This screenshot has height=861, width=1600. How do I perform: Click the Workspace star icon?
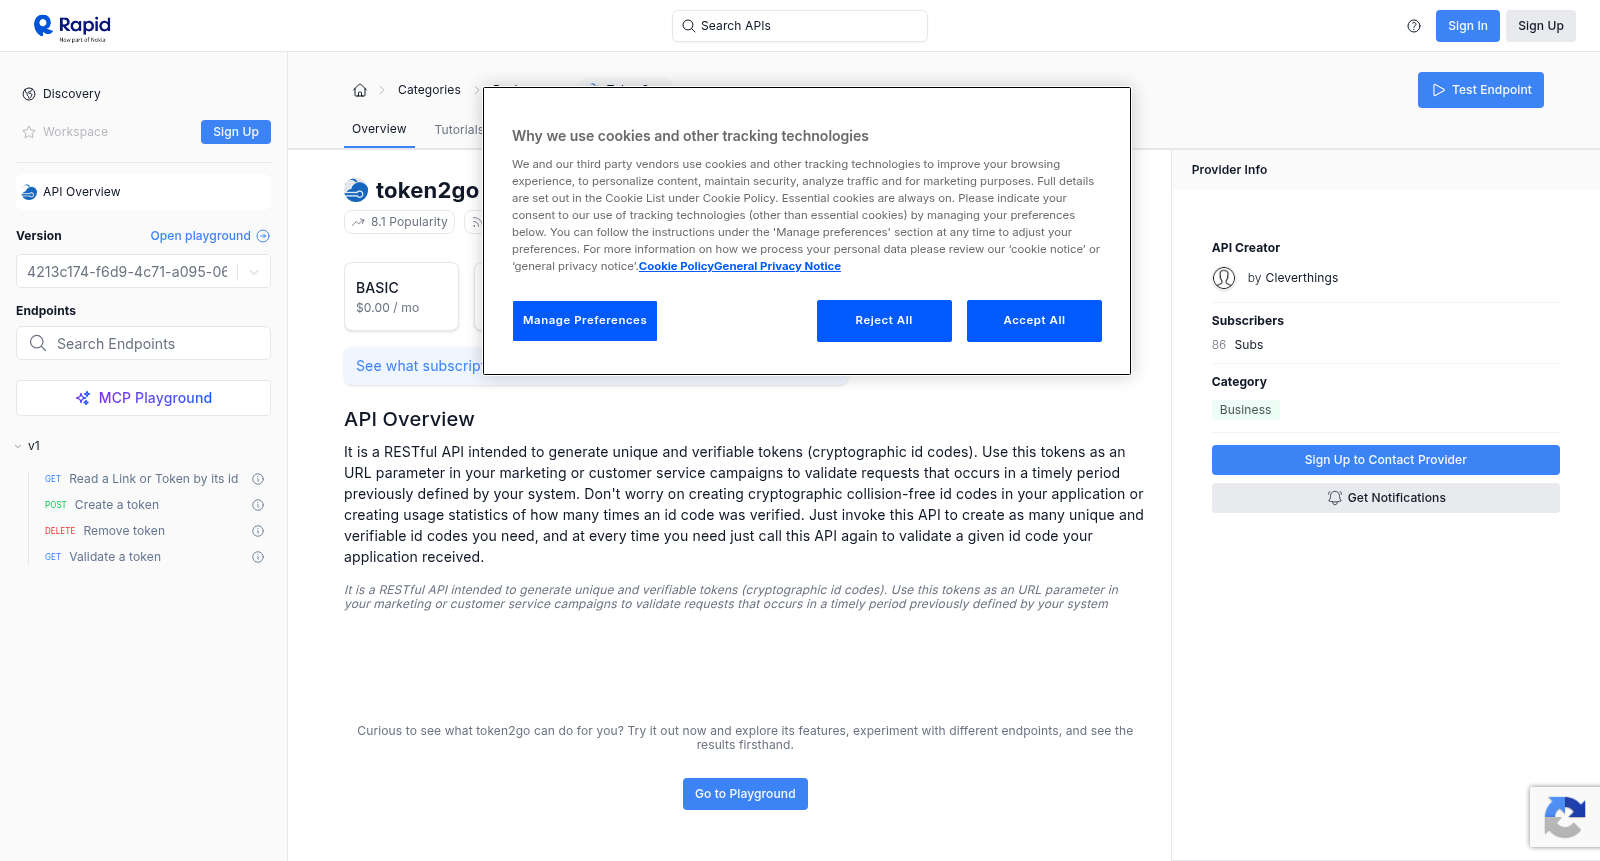[x=29, y=132]
